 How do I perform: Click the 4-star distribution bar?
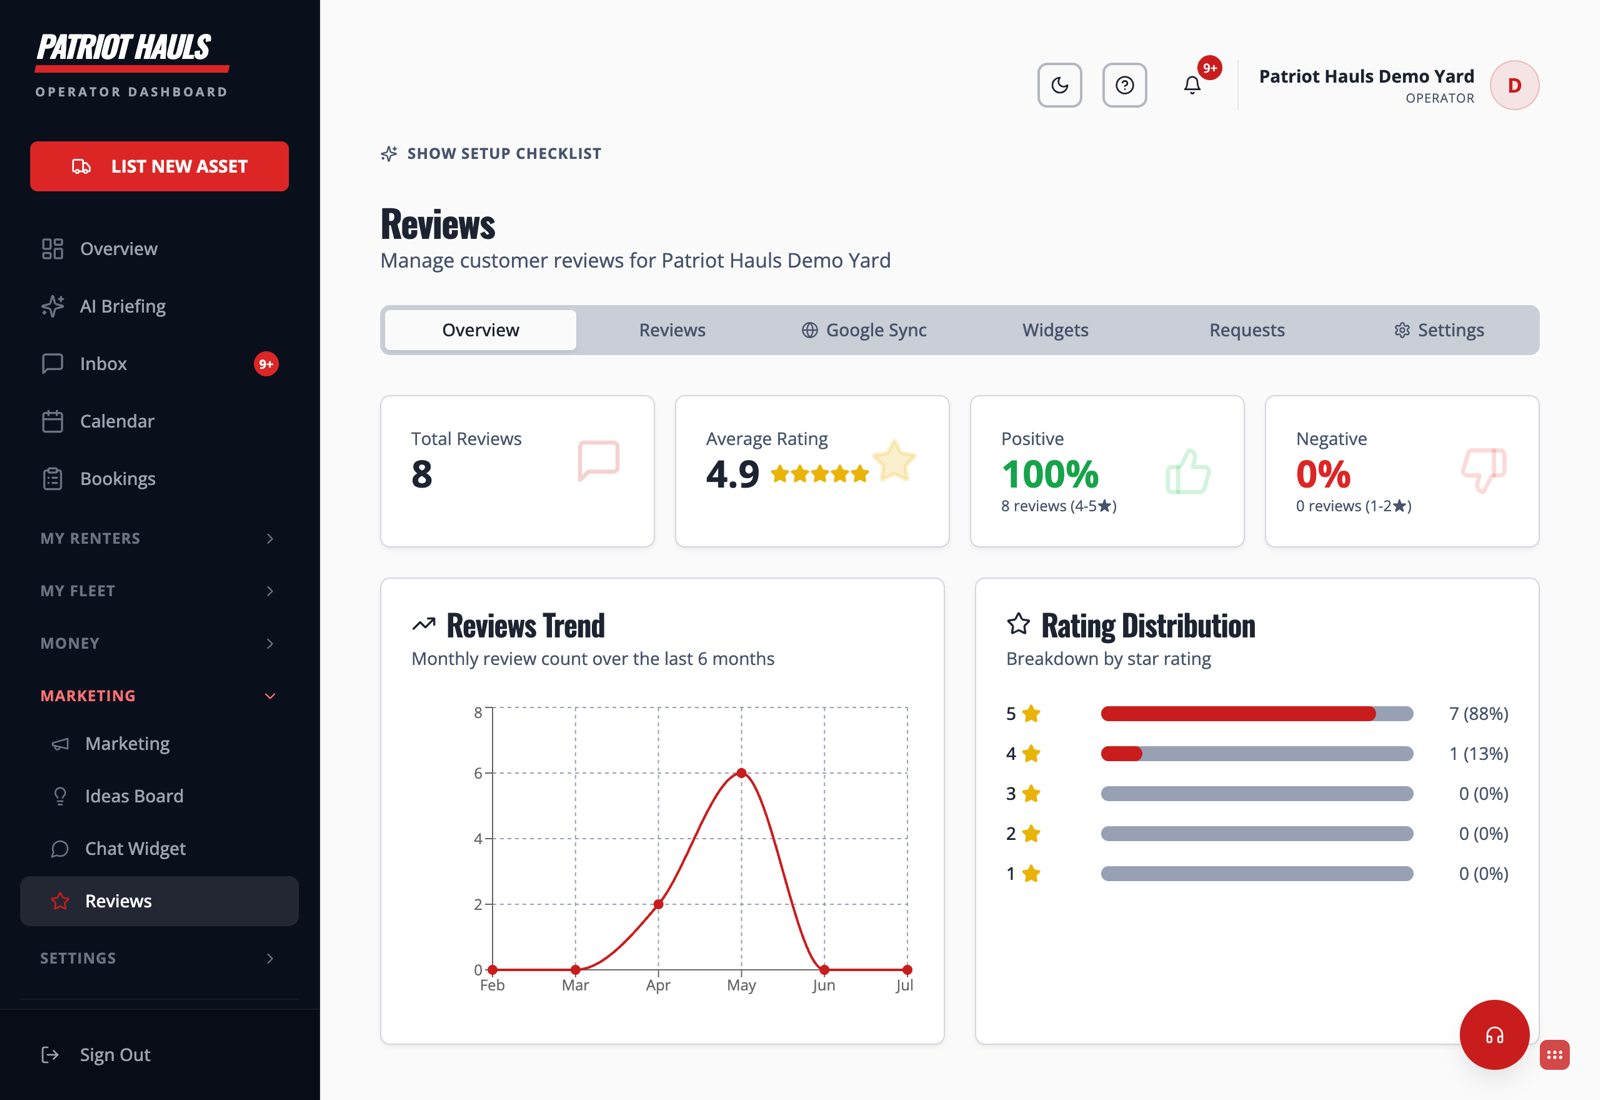click(x=1257, y=754)
